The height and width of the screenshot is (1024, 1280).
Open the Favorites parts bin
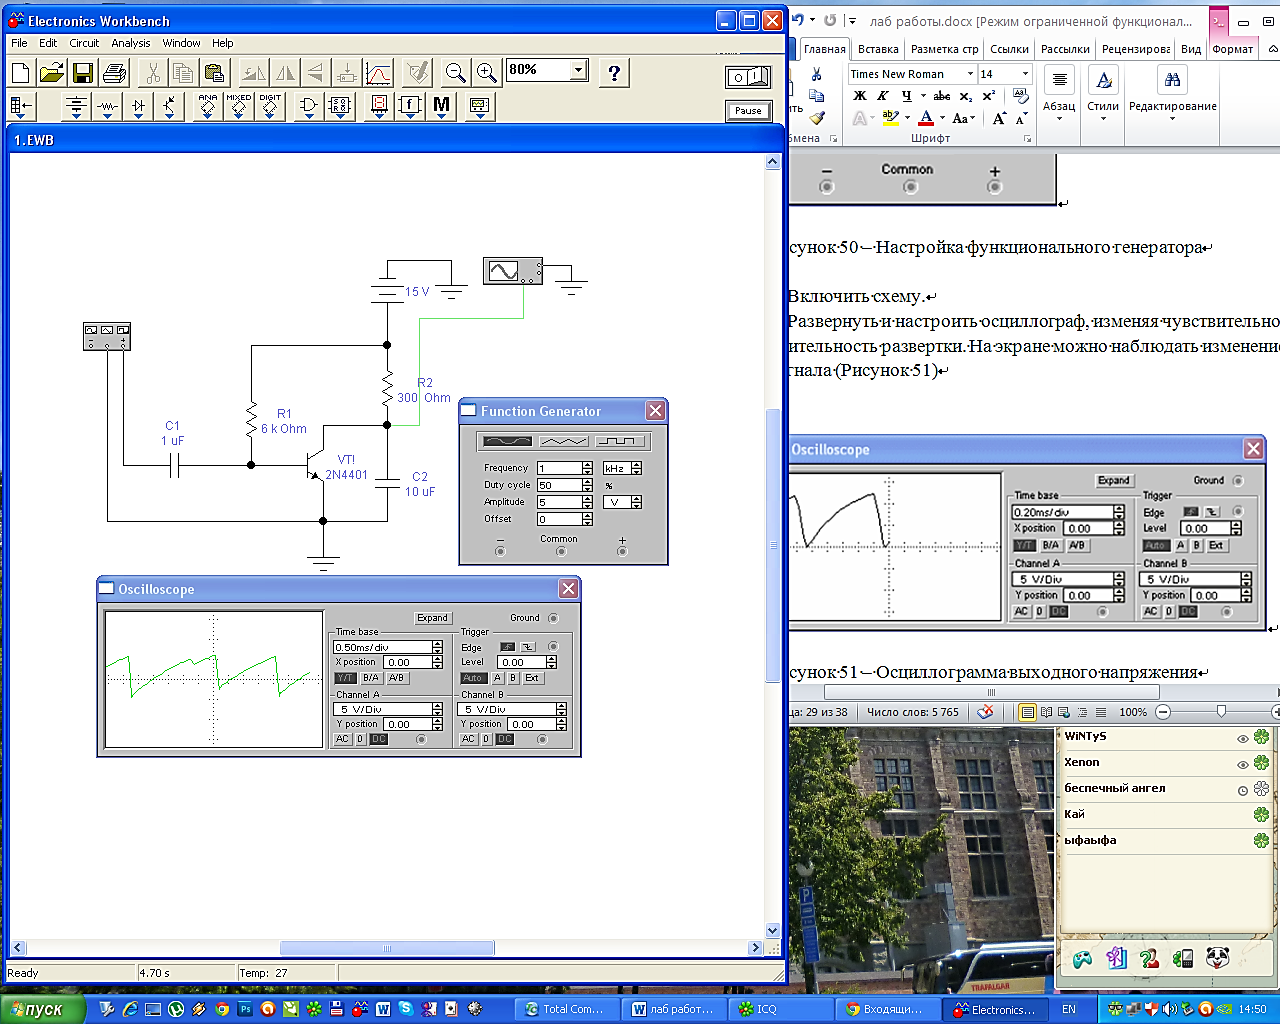click(21, 106)
